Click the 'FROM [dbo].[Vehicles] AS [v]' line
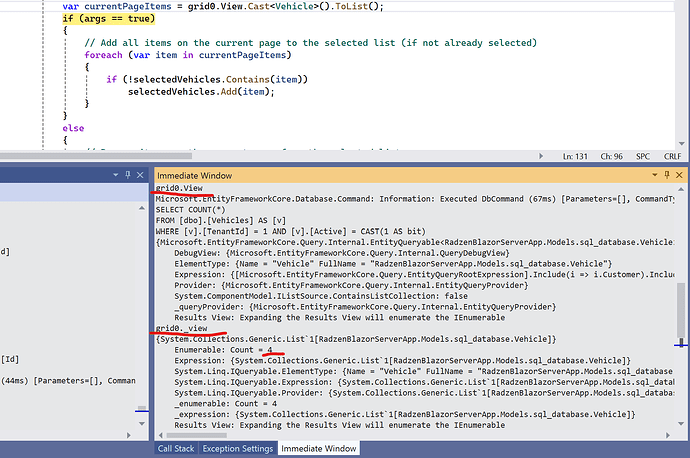 click(x=220, y=220)
